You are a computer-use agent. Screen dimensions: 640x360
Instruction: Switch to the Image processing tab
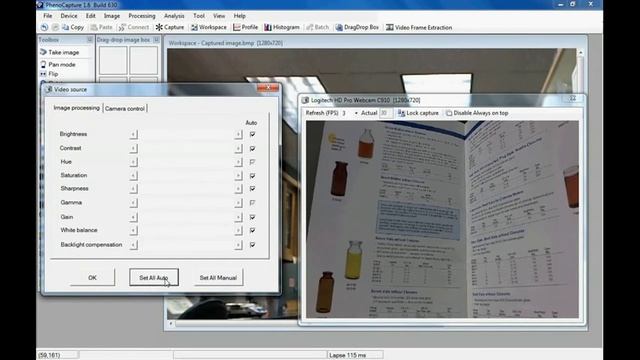tap(77, 108)
